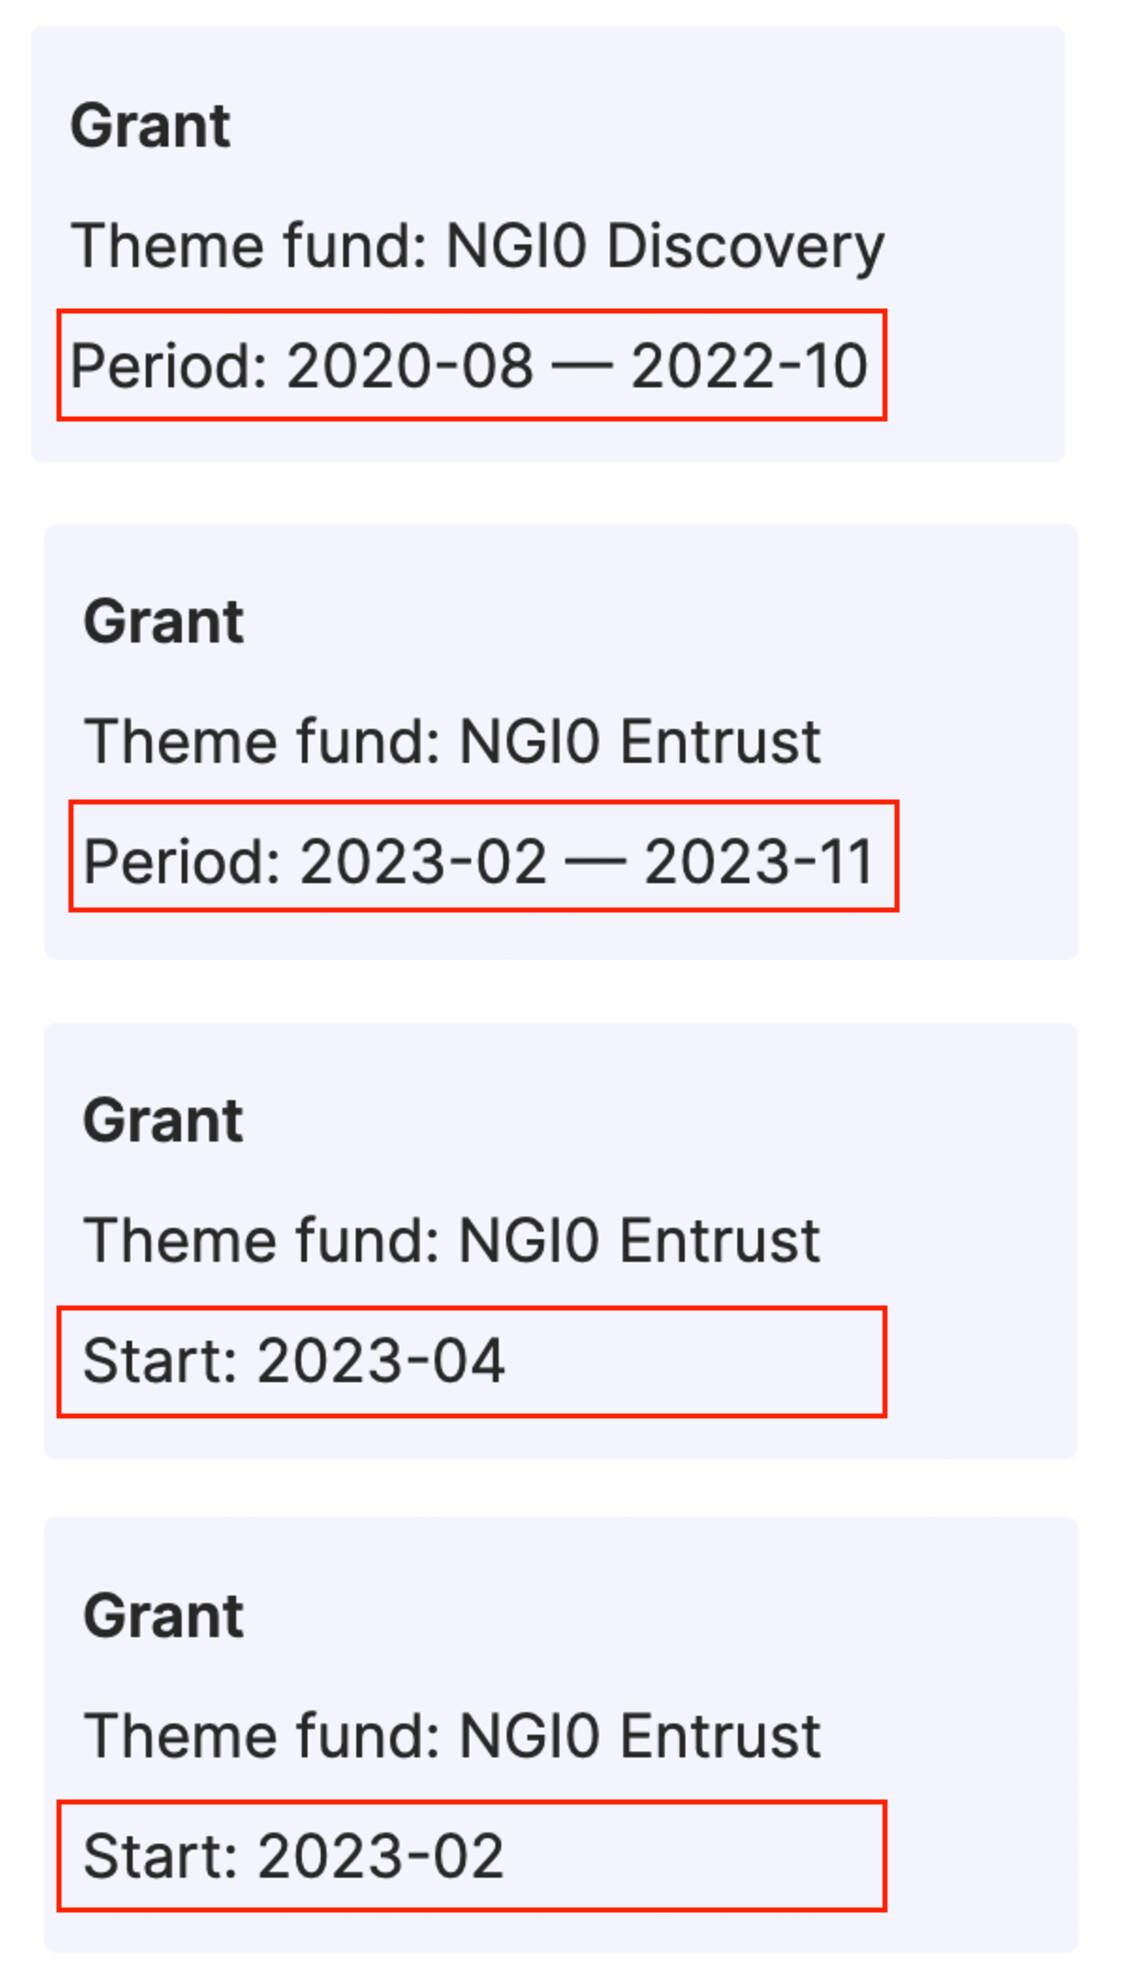Select the grant card ending 2023-11

[x=561, y=741]
